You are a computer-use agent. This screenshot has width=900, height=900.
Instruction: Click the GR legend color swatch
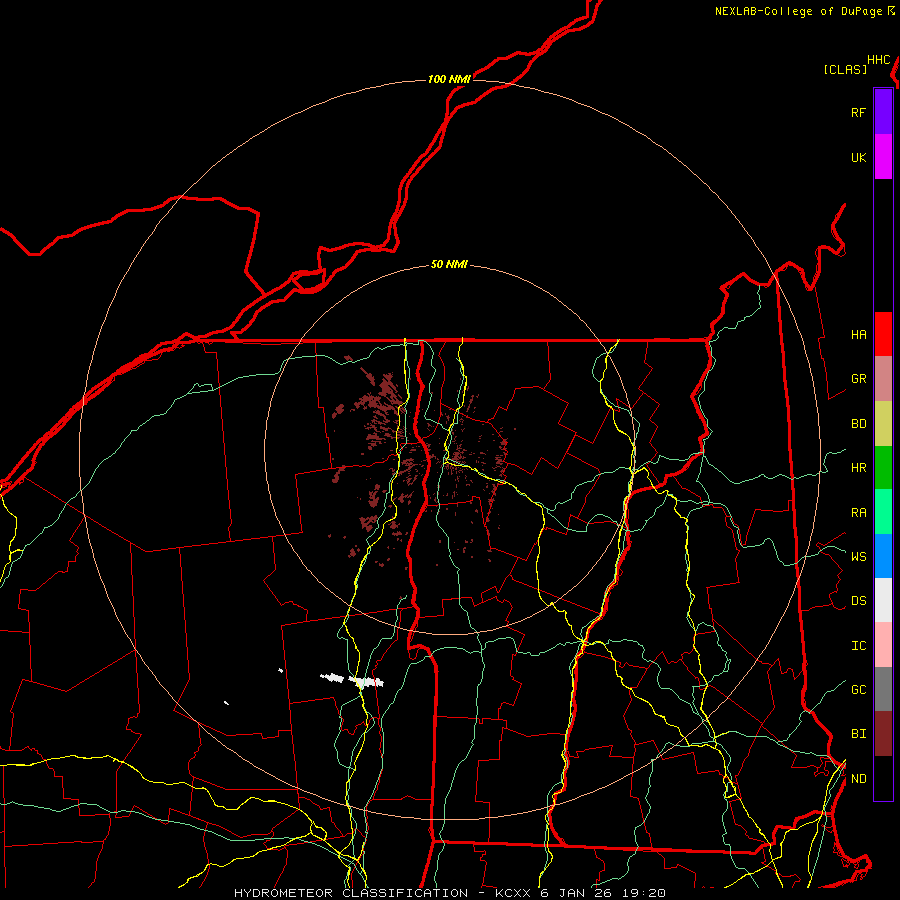click(x=883, y=379)
